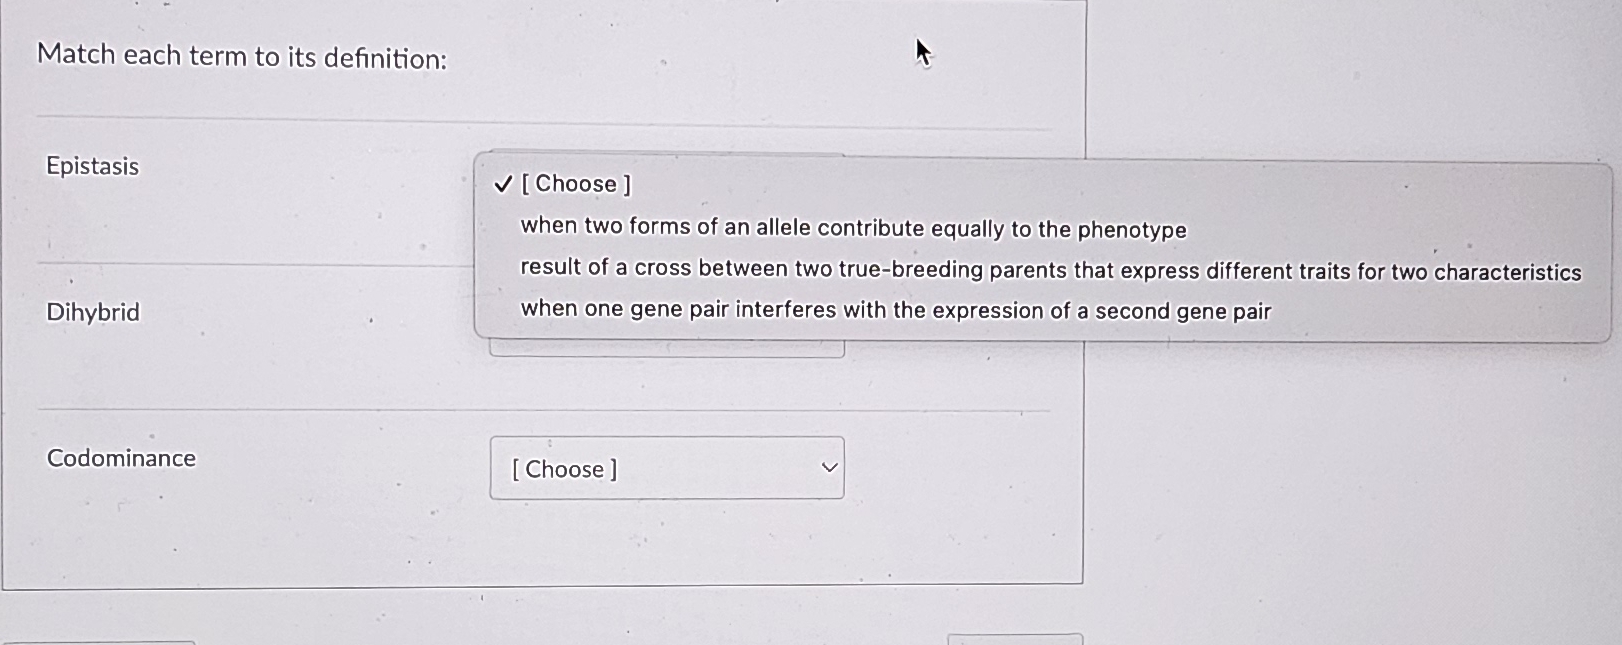Select the checkmark beside [Choose]
The height and width of the screenshot is (645, 1622).
tap(503, 184)
